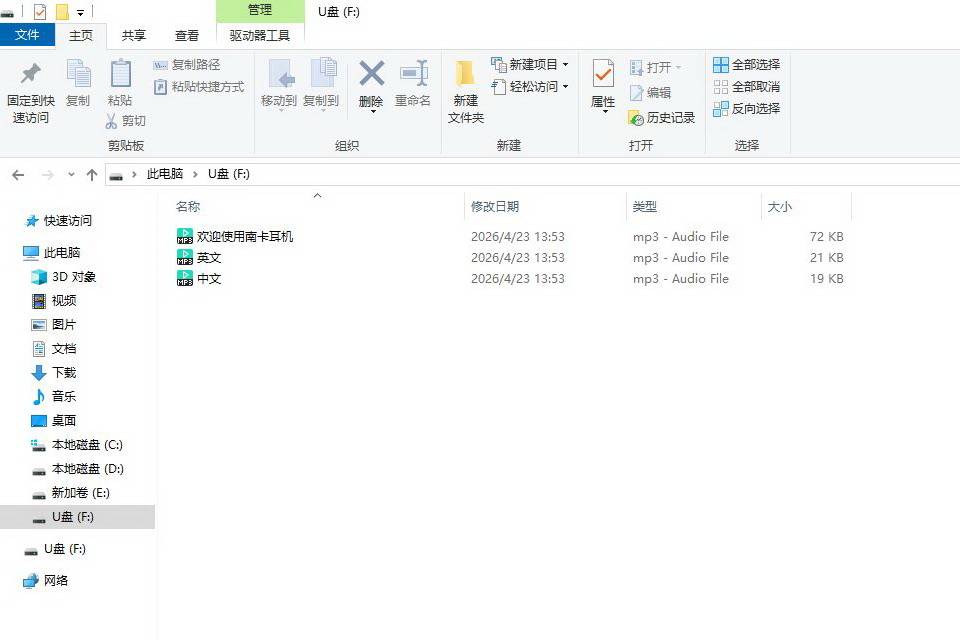Click 粘贴快捷方式 (paste shortcut)

coord(199,86)
